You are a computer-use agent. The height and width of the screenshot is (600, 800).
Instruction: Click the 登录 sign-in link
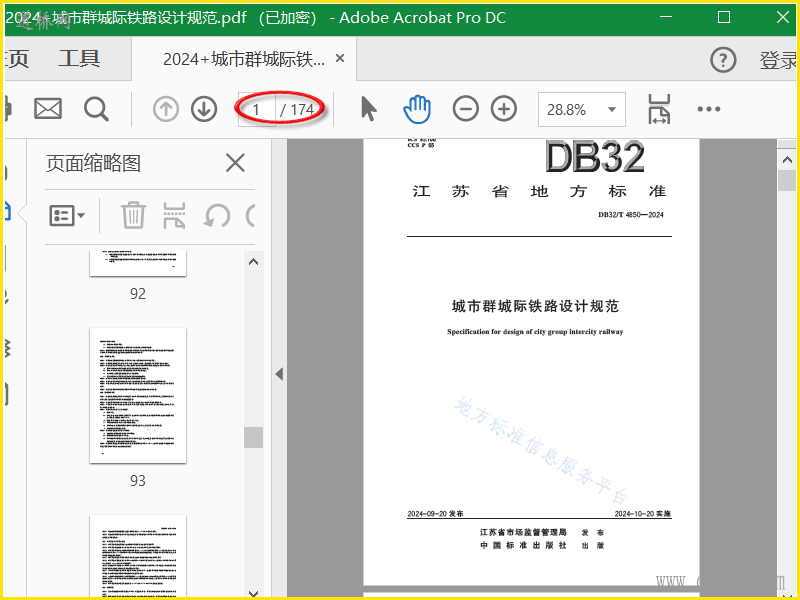pos(778,60)
